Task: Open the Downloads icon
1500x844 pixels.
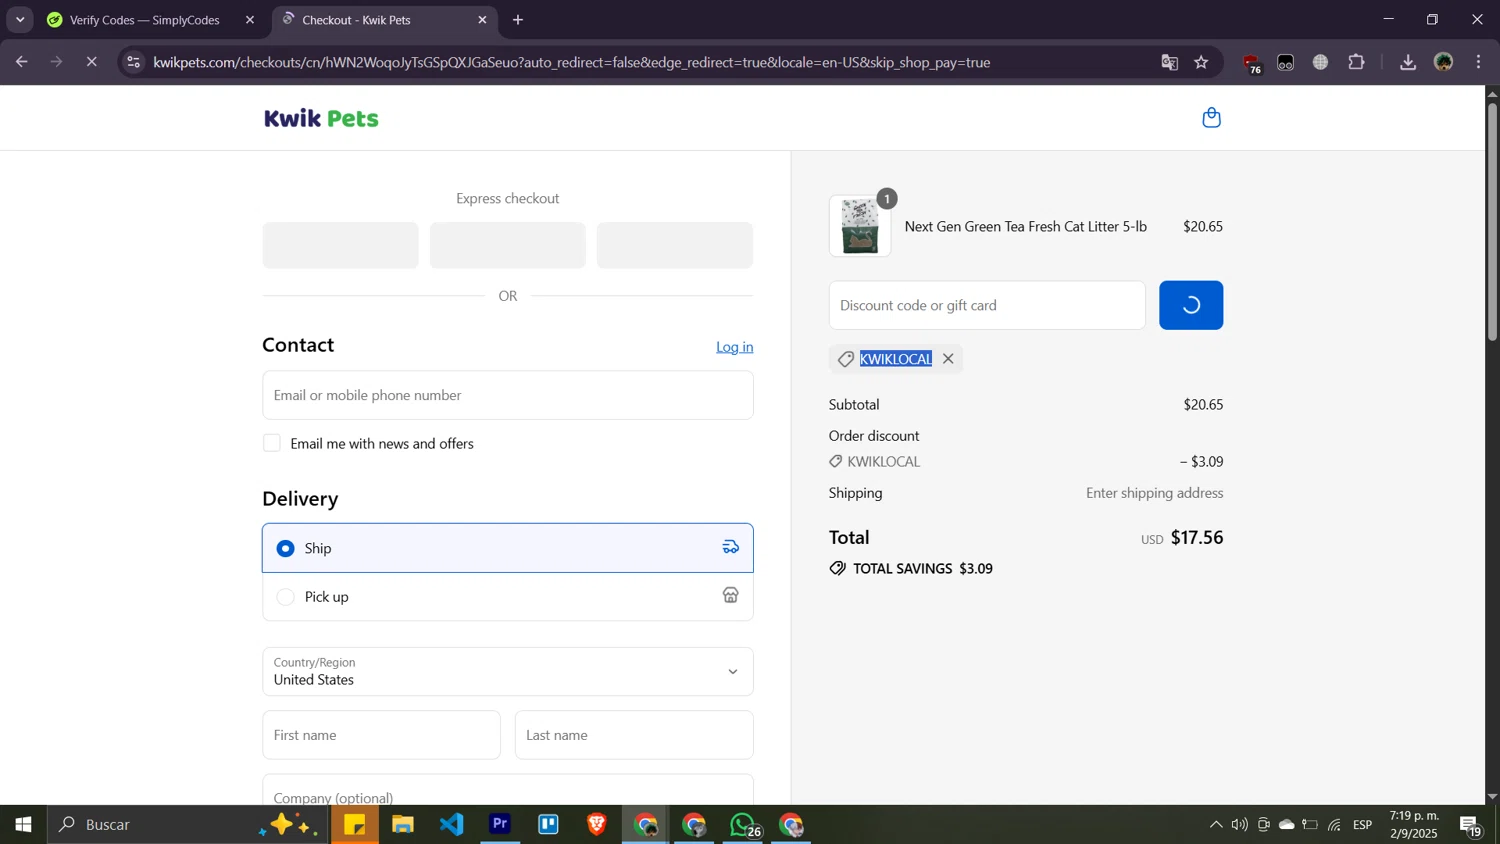Action: [1408, 62]
